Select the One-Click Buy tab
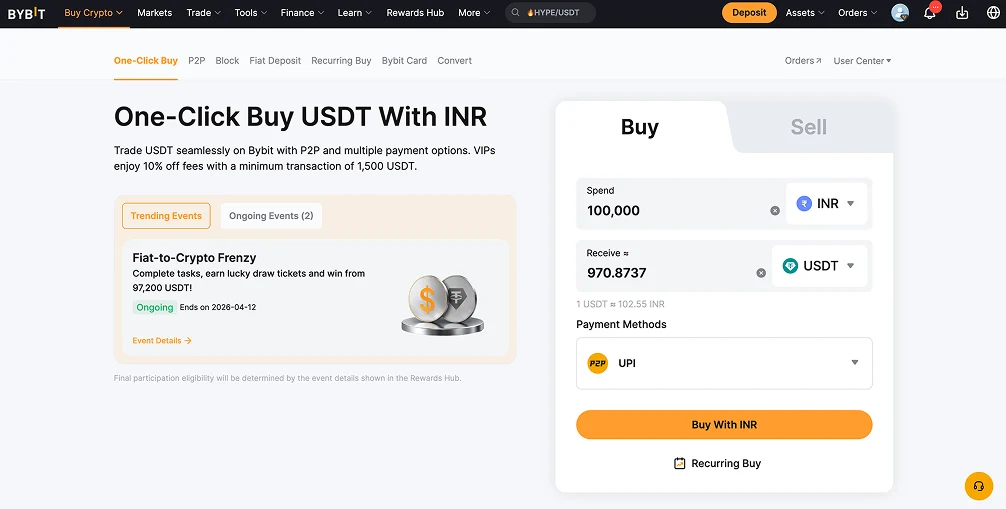 [146, 61]
